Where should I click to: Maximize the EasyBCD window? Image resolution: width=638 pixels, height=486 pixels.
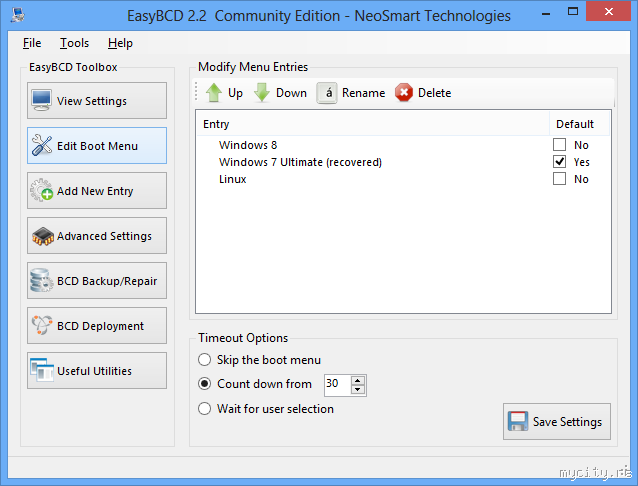click(x=573, y=11)
